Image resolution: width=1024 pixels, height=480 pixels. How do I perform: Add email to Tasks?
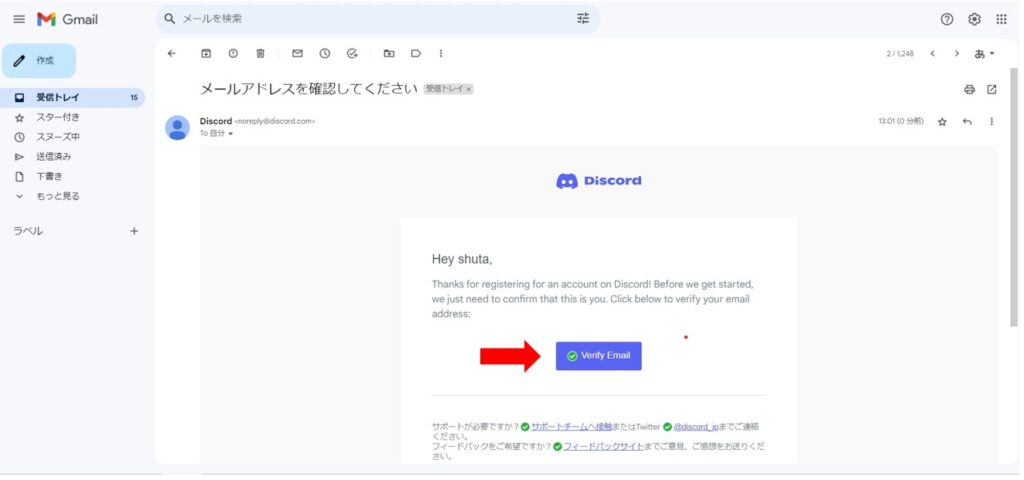click(x=352, y=54)
